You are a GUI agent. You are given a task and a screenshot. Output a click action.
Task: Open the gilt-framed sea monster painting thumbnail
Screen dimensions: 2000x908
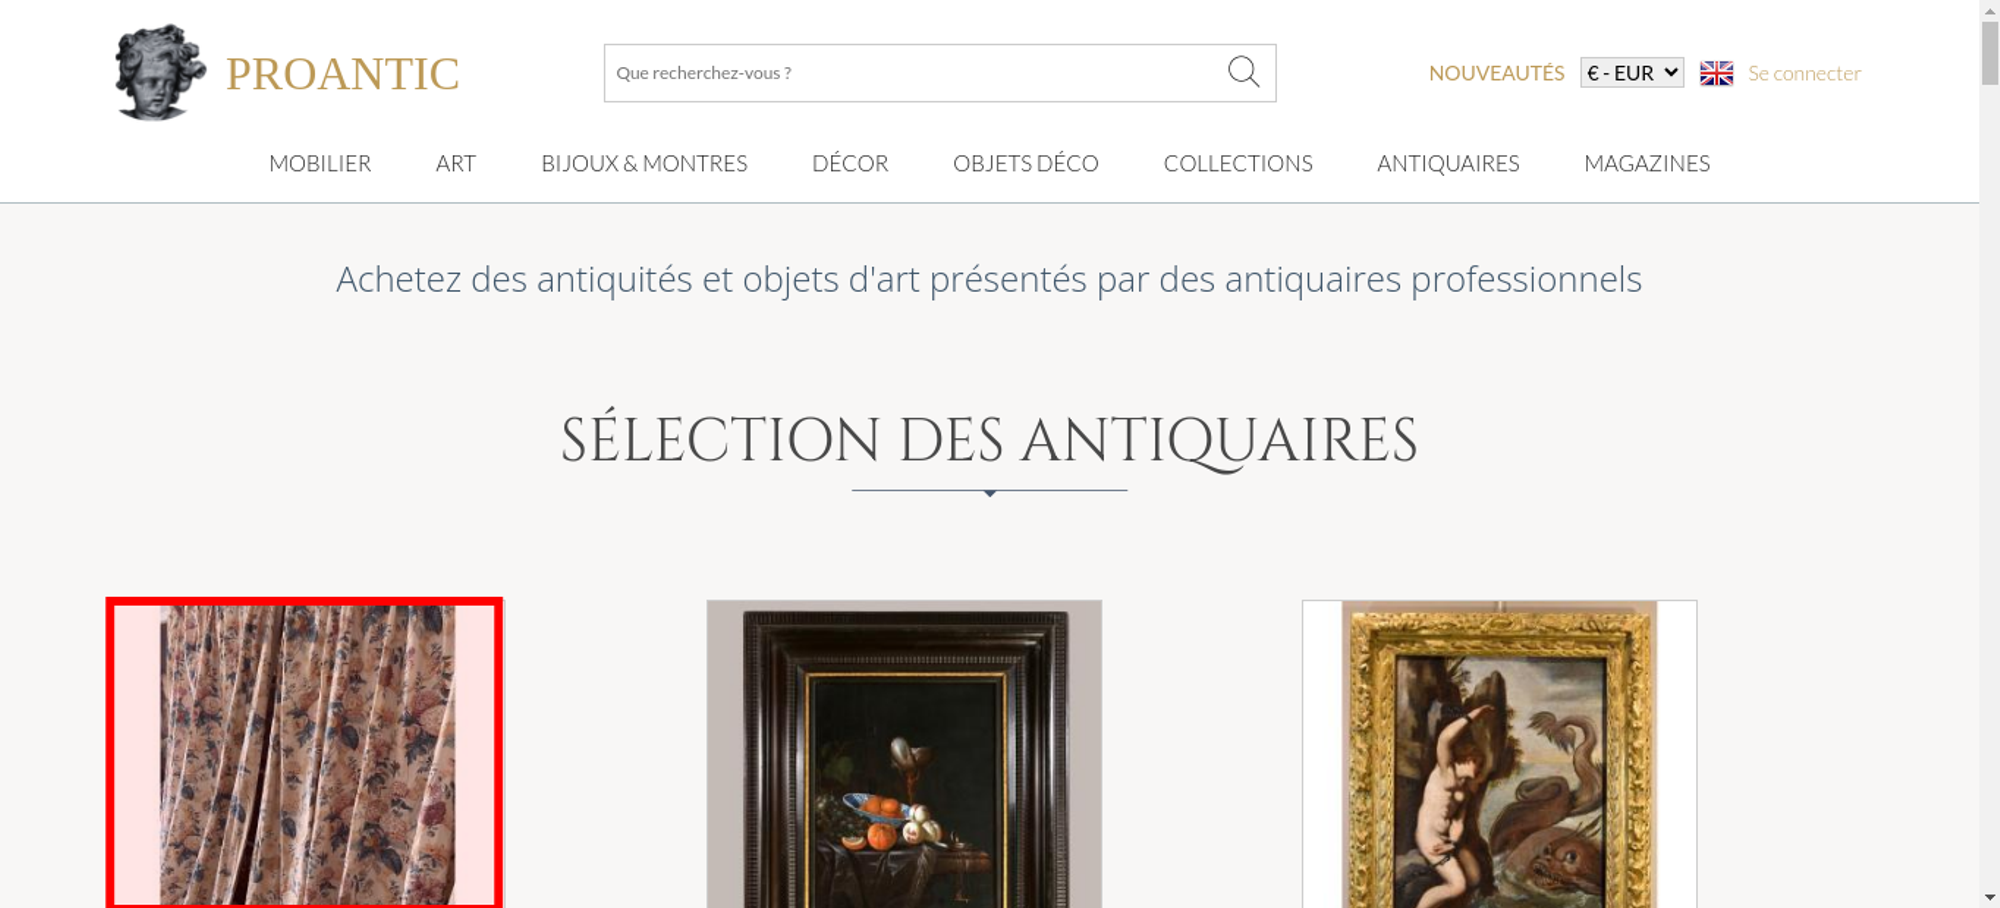click(1499, 754)
